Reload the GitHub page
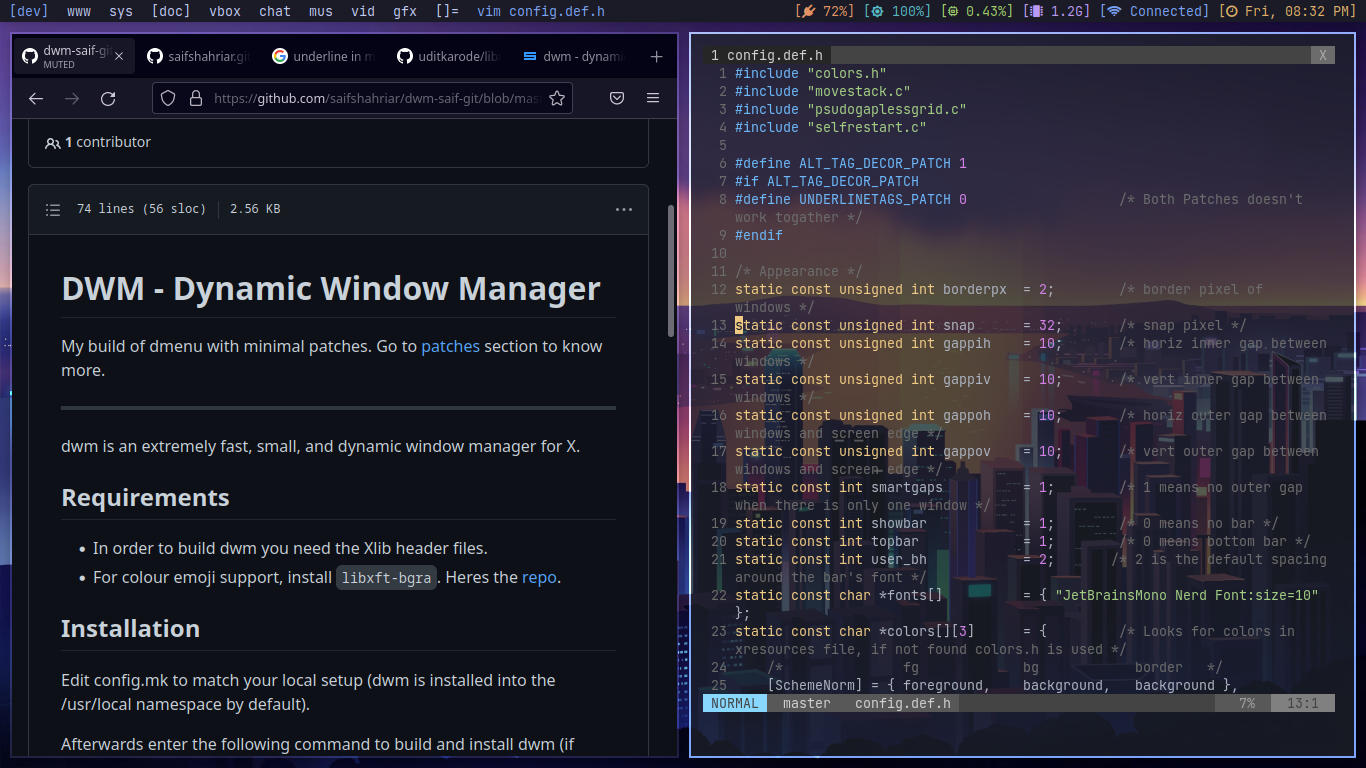Image resolution: width=1366 pixels, height=768 pixels. click(x=108, y=98)
